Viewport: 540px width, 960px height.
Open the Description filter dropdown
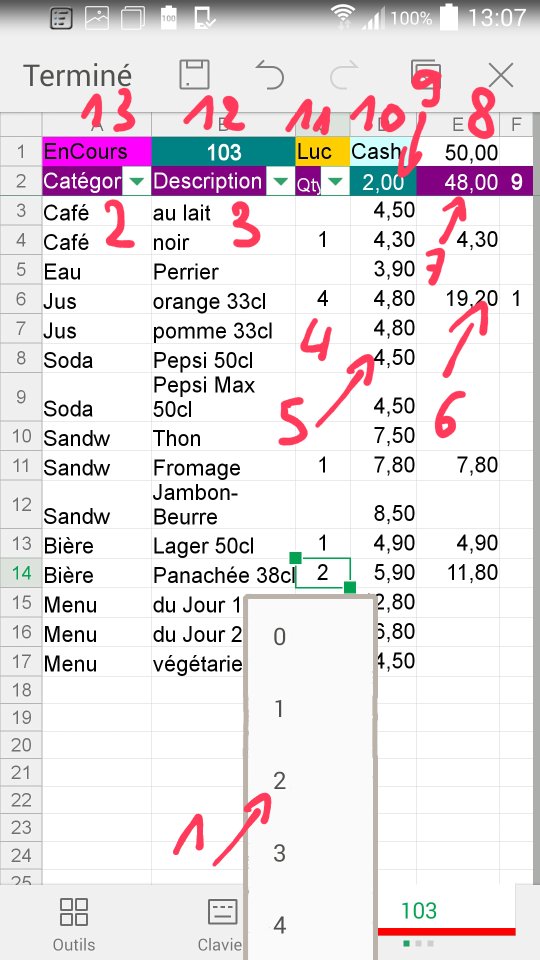[280, 182]
